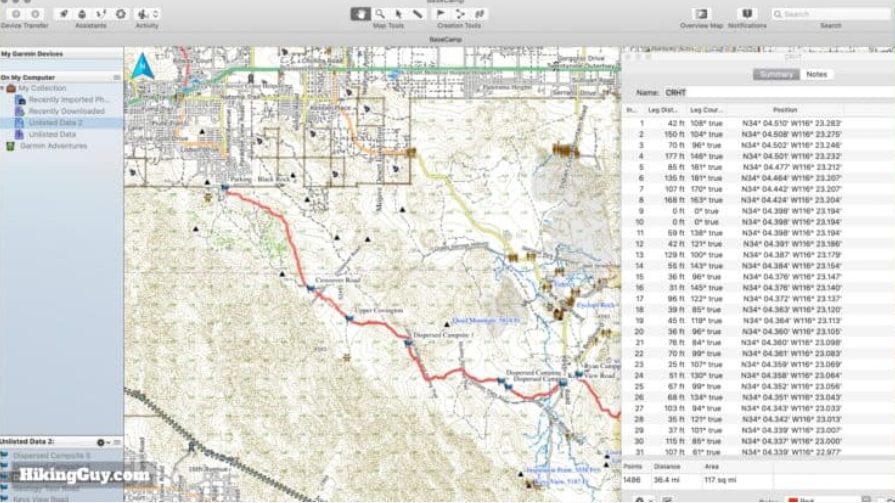Image resolution: width=895 pixels, height=503 pixels.
Task: Open the Garmin Adventures assistant icon
Action: (x=101, y=14)
